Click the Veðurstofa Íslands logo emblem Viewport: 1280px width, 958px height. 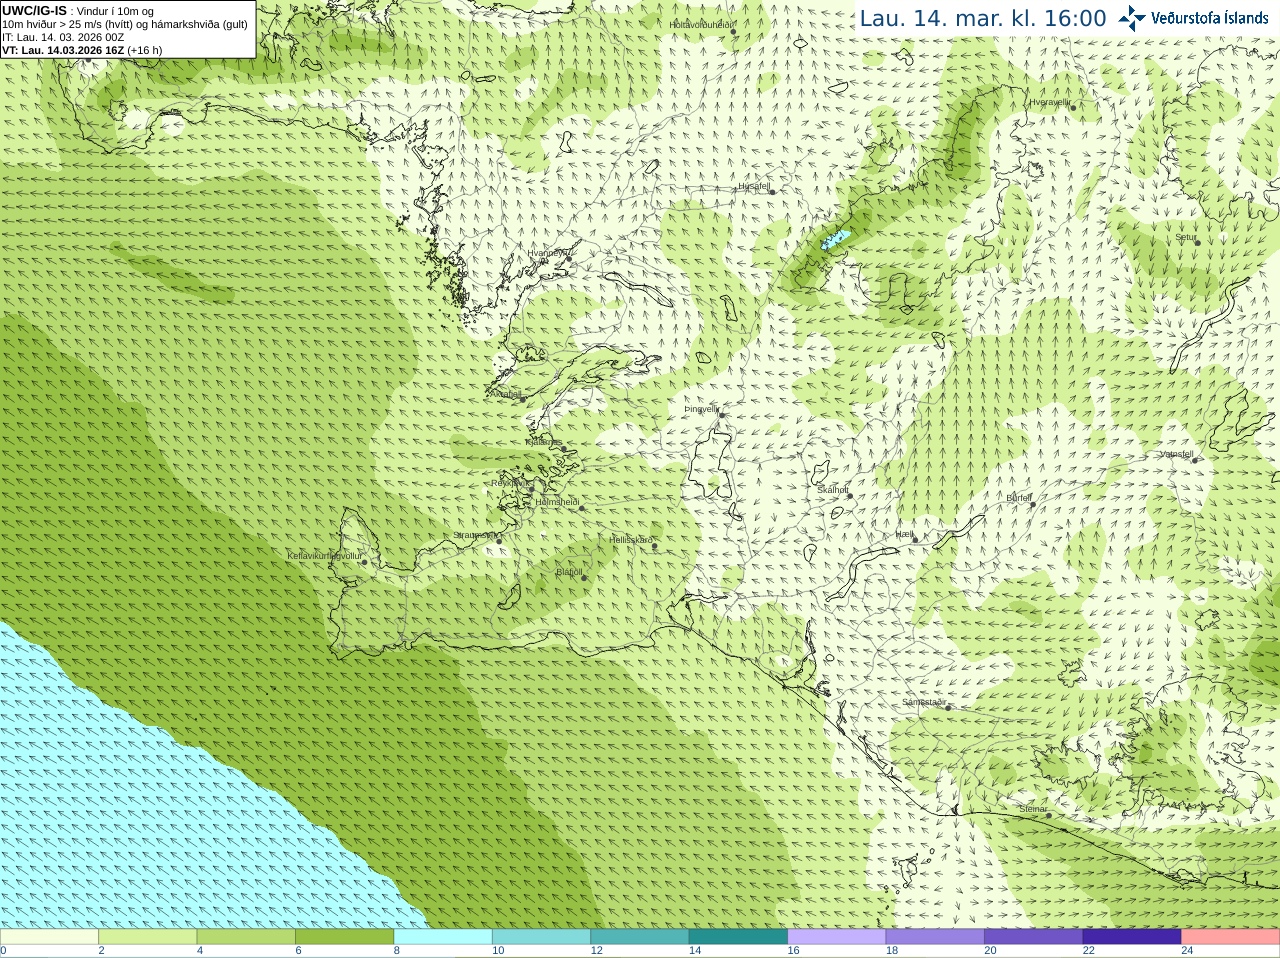pos(1132,18)
